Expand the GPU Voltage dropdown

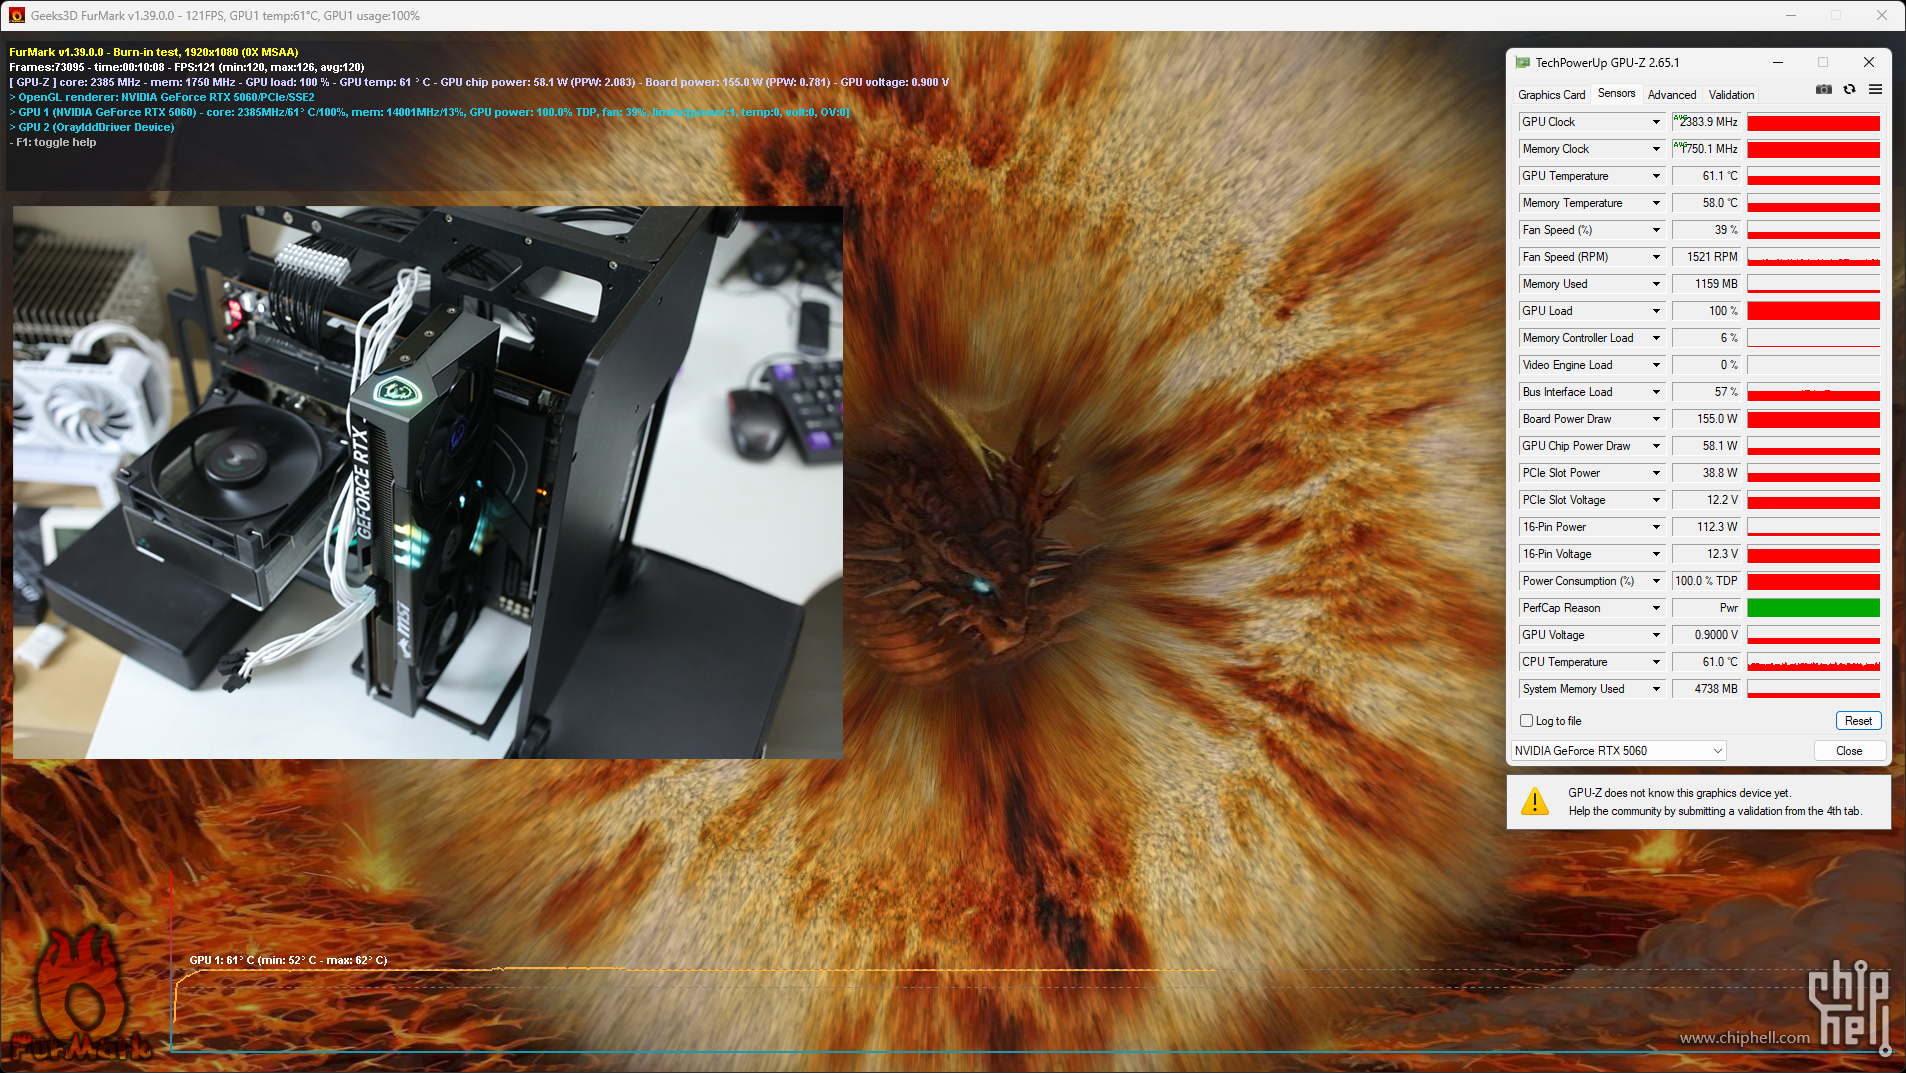[x=1656, y=635]
